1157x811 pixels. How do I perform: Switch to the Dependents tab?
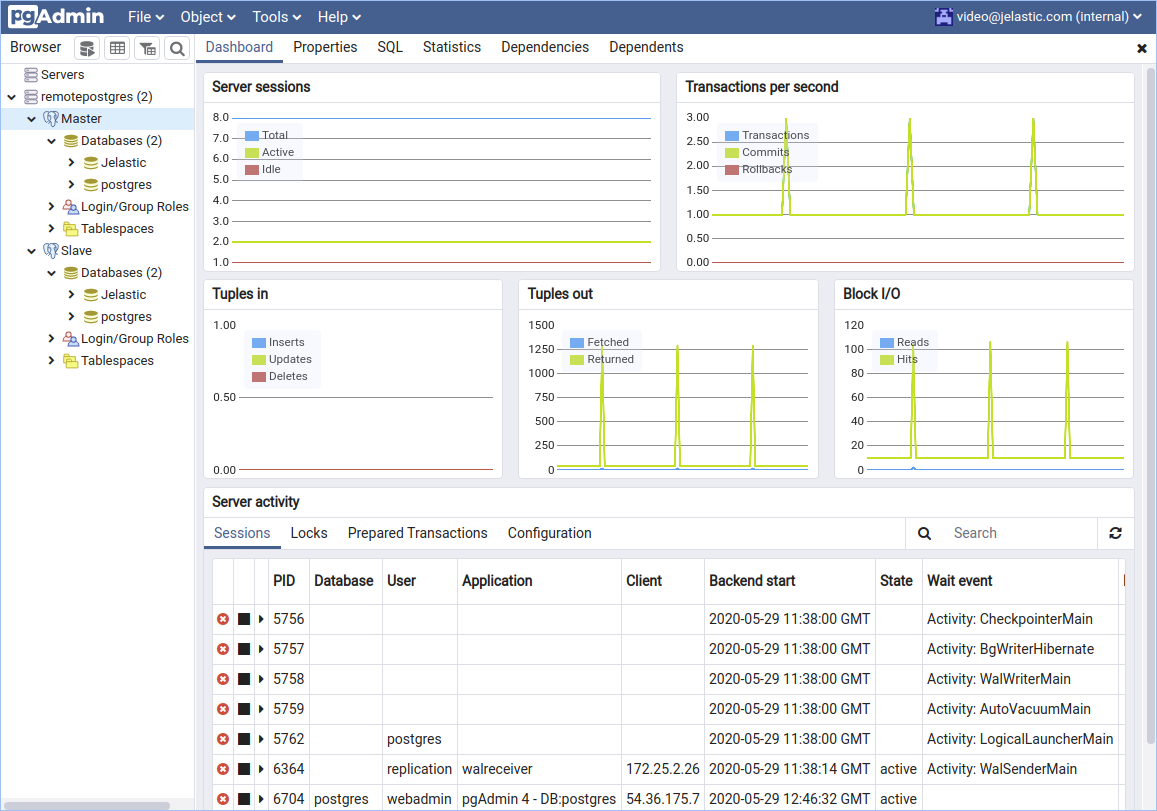(646, 47)
